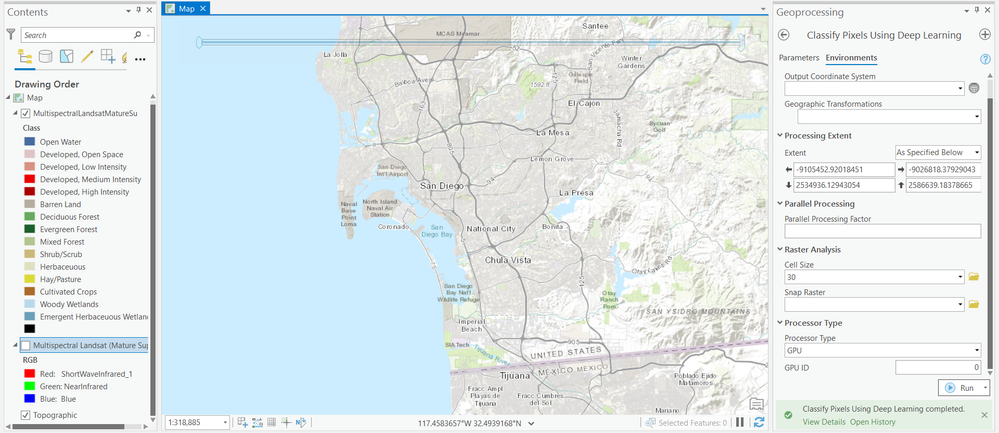
Task: Select List By Editing pencil icon
Action: [x=87, y=57]
